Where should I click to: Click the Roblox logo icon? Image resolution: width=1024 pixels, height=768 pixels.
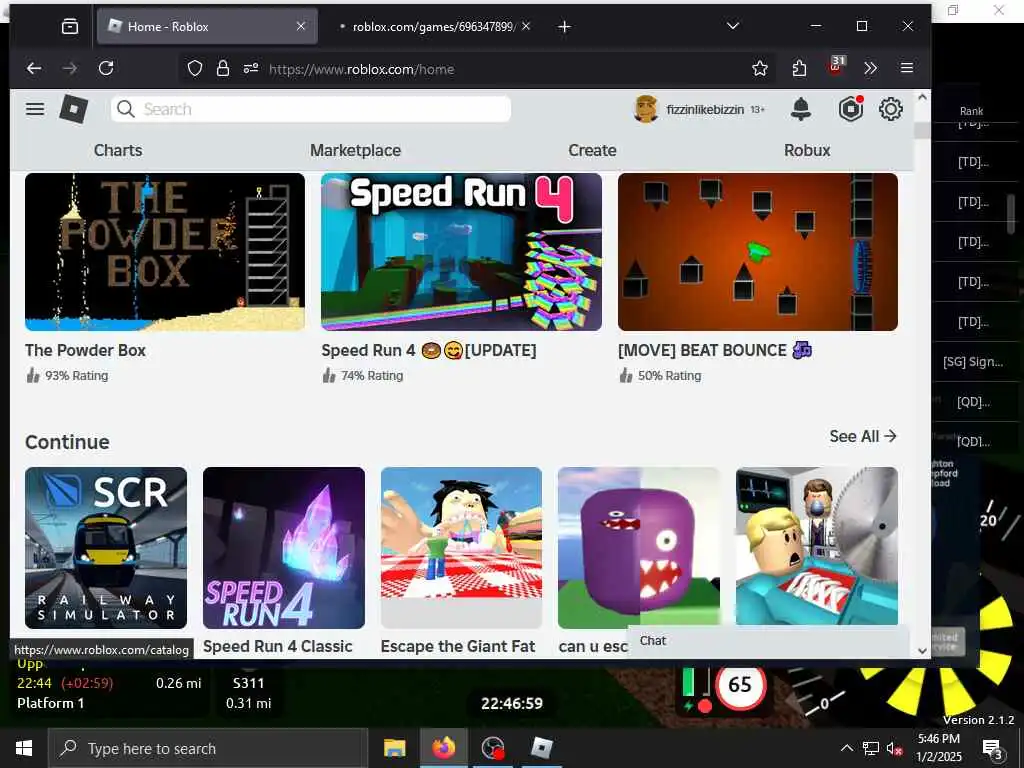74,109
